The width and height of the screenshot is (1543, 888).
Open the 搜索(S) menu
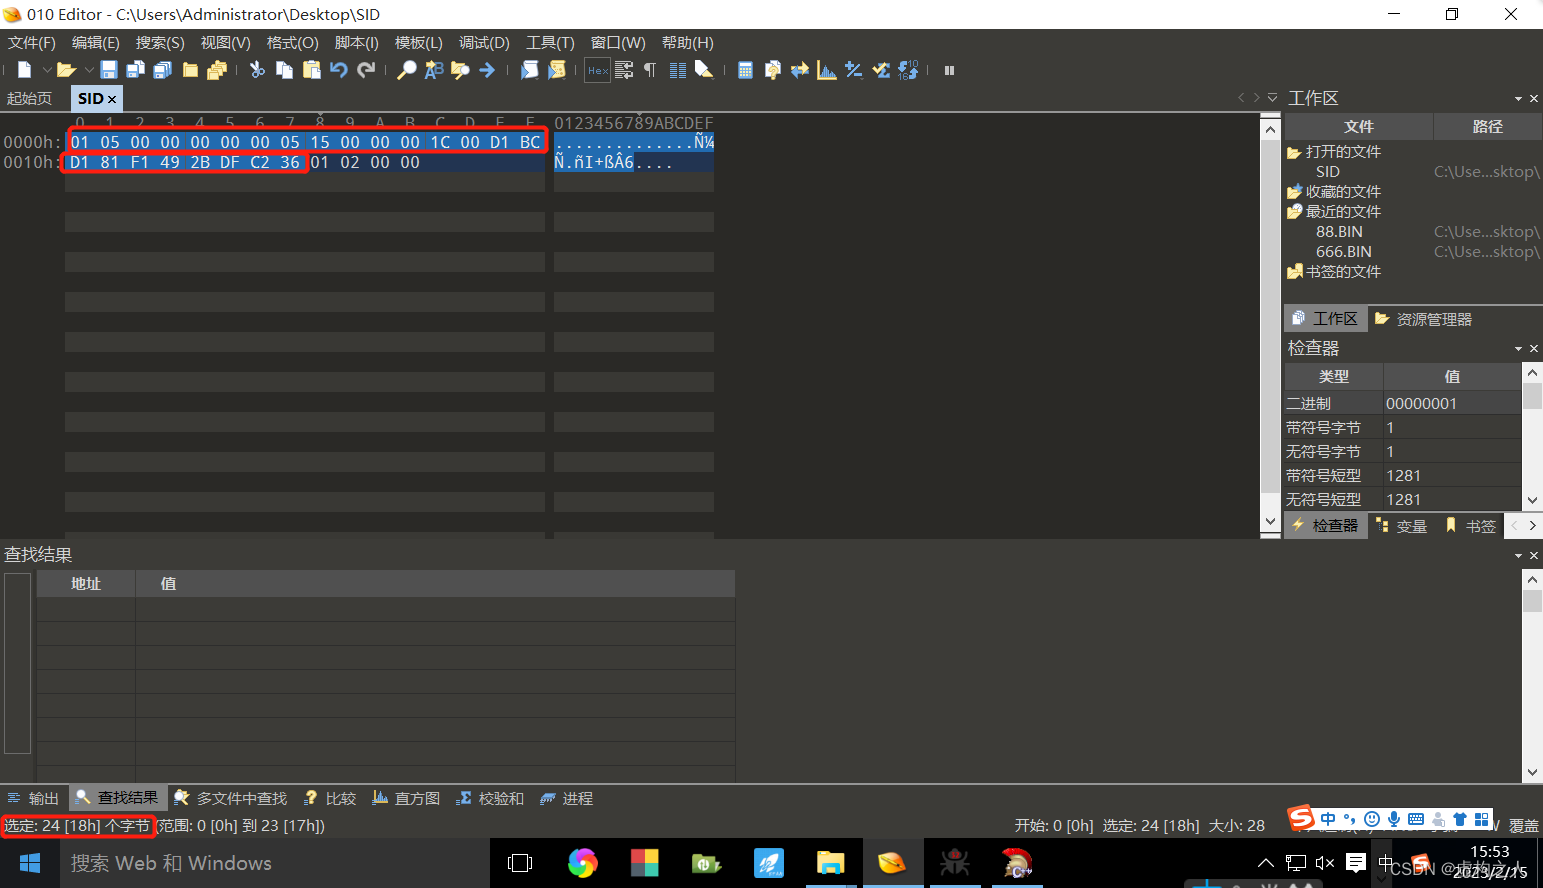(x=160, y=42)
